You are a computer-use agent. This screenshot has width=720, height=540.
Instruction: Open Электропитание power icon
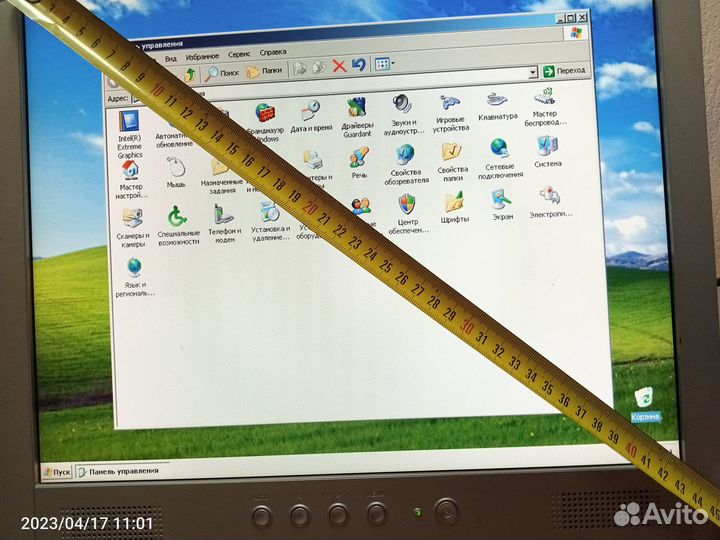(550, 202)
